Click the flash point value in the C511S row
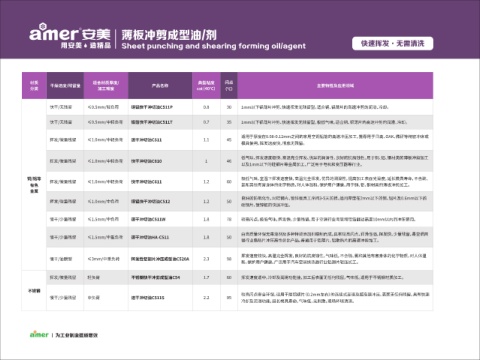The image size is (480, 360). (229, 298)
